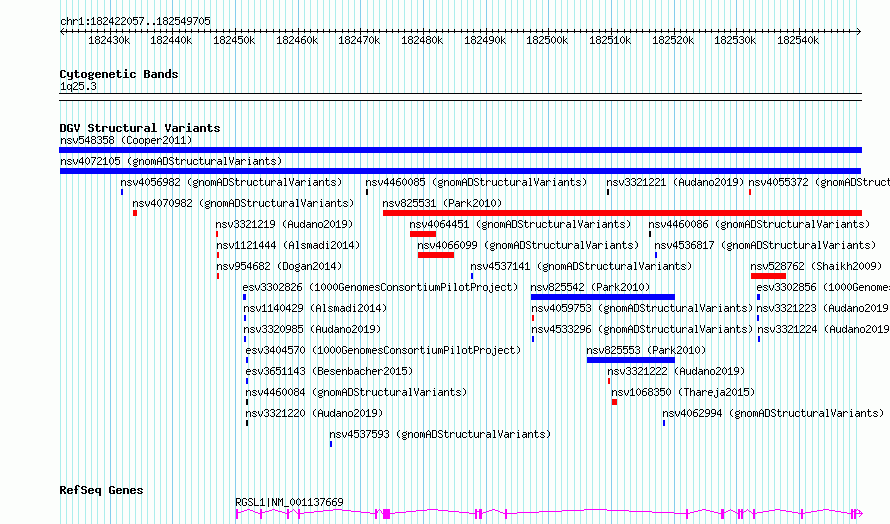Click the nsv1121444 (Alsmadi2014) label
This screenshot has width=890, height=524.
click(288, 245)
